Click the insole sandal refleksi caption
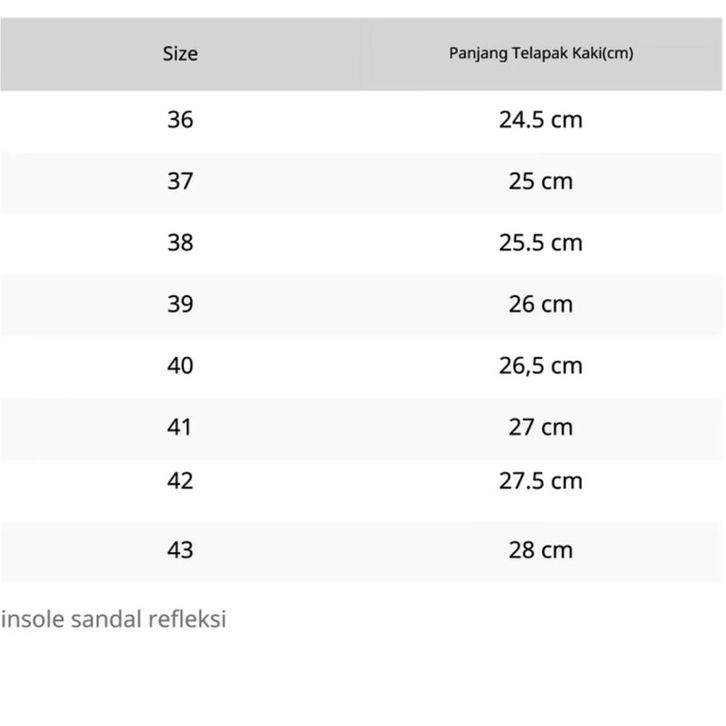This screenshot has height=726, width=726. pos(114,619)
